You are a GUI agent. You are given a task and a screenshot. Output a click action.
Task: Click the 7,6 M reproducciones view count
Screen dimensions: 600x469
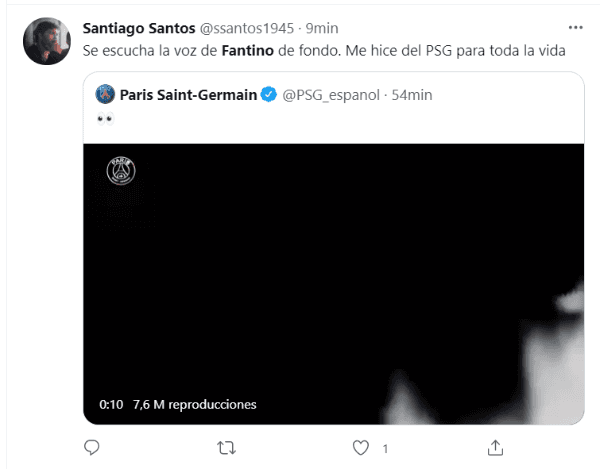tap(194, 405)
